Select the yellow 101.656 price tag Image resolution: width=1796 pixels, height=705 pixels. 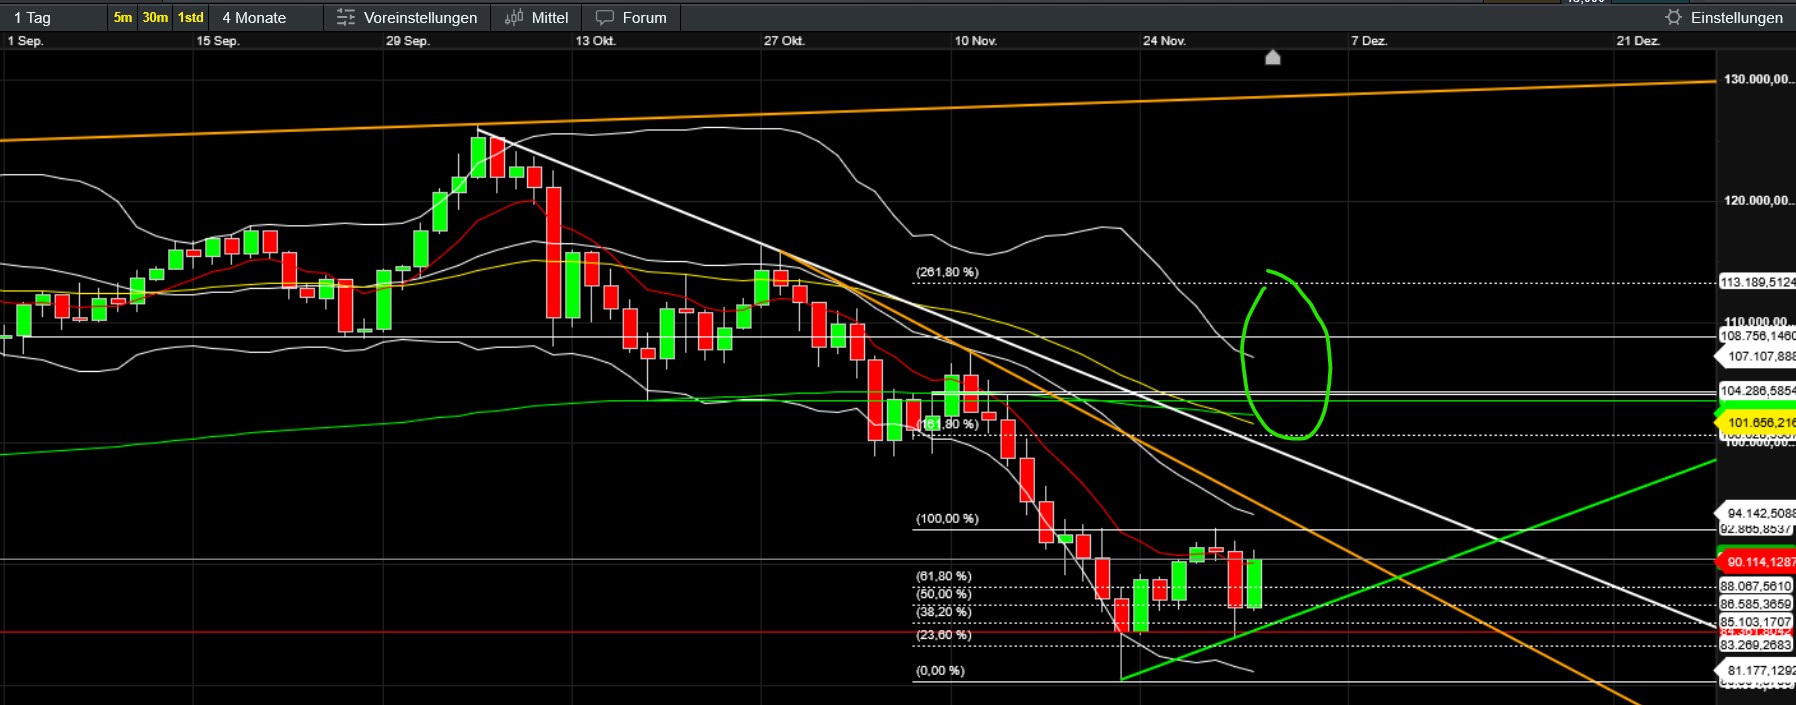[x=1757, y=422]
